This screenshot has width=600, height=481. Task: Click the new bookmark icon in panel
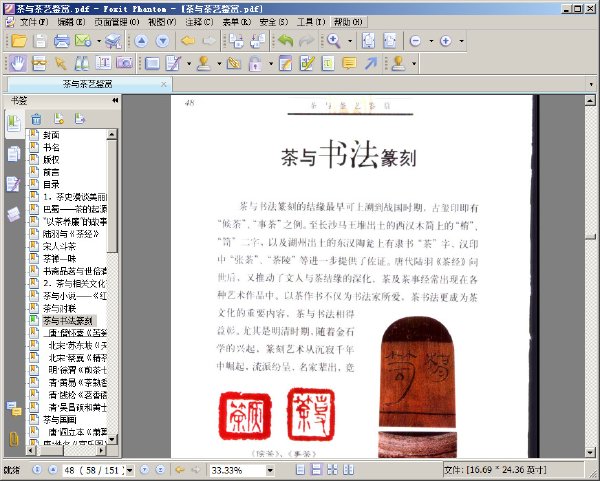pyautogui.click(x=59, y=119)
